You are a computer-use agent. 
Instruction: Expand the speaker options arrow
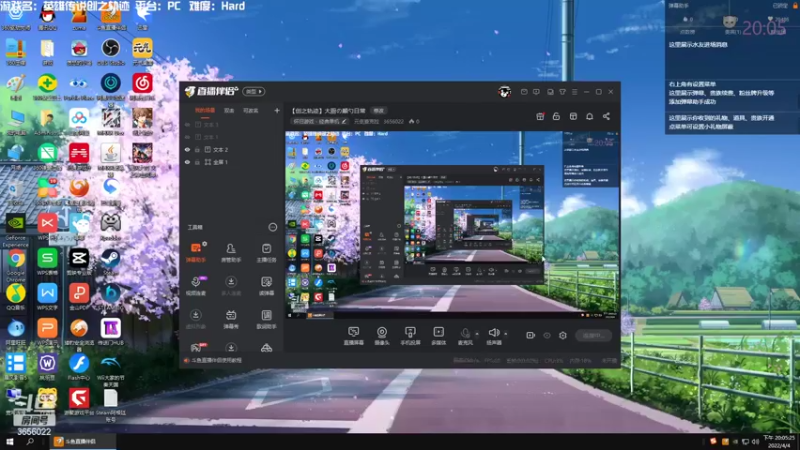point(506,334)
